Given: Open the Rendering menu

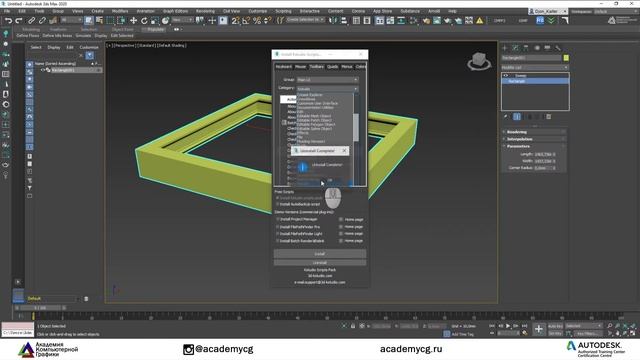Looking at the screenshot, I should tap(205, 11).
